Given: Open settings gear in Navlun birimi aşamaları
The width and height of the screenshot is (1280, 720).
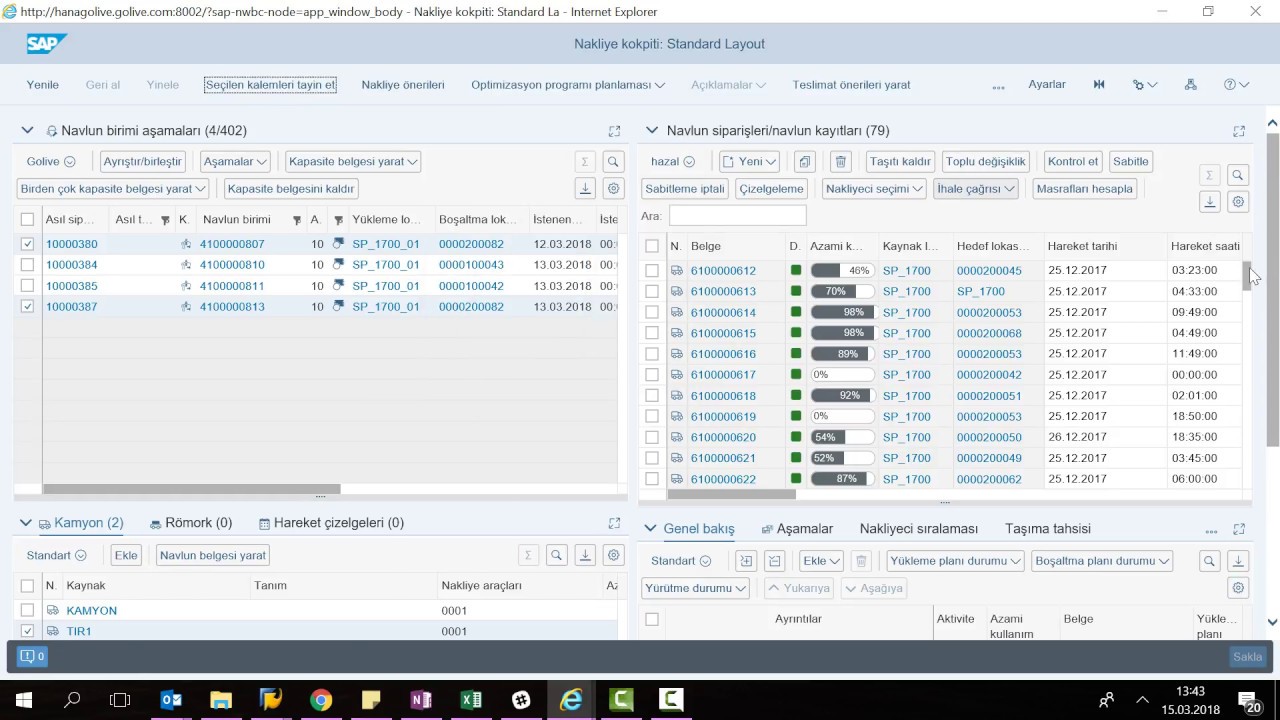Looking at the screenshot, I should point(614,188).
